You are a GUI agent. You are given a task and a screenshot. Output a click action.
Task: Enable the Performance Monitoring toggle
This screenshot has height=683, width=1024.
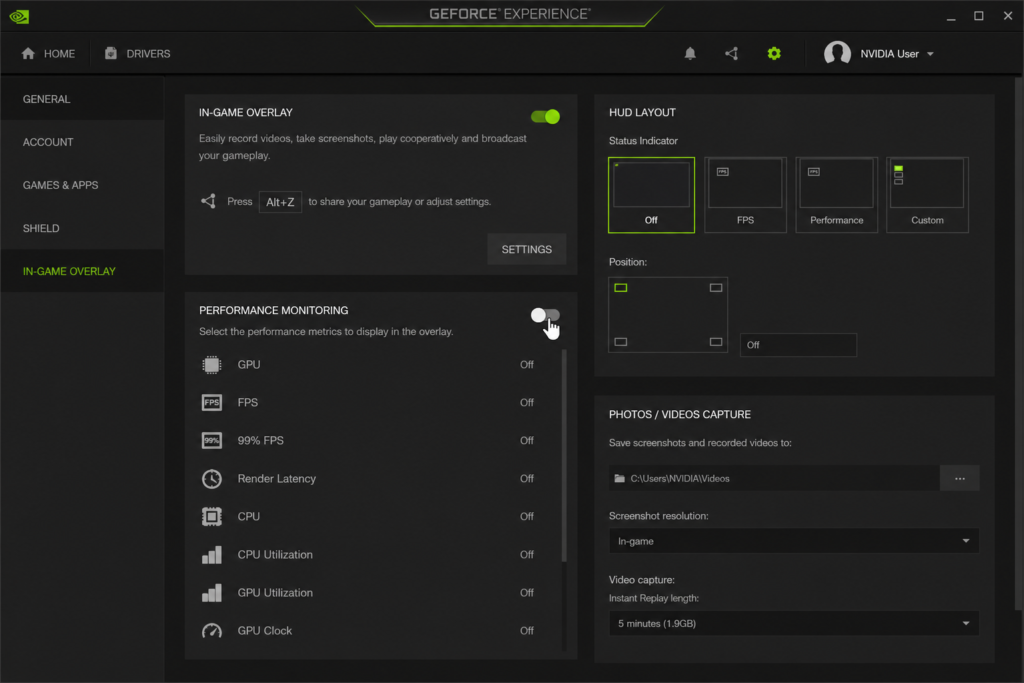coord(545,315)
